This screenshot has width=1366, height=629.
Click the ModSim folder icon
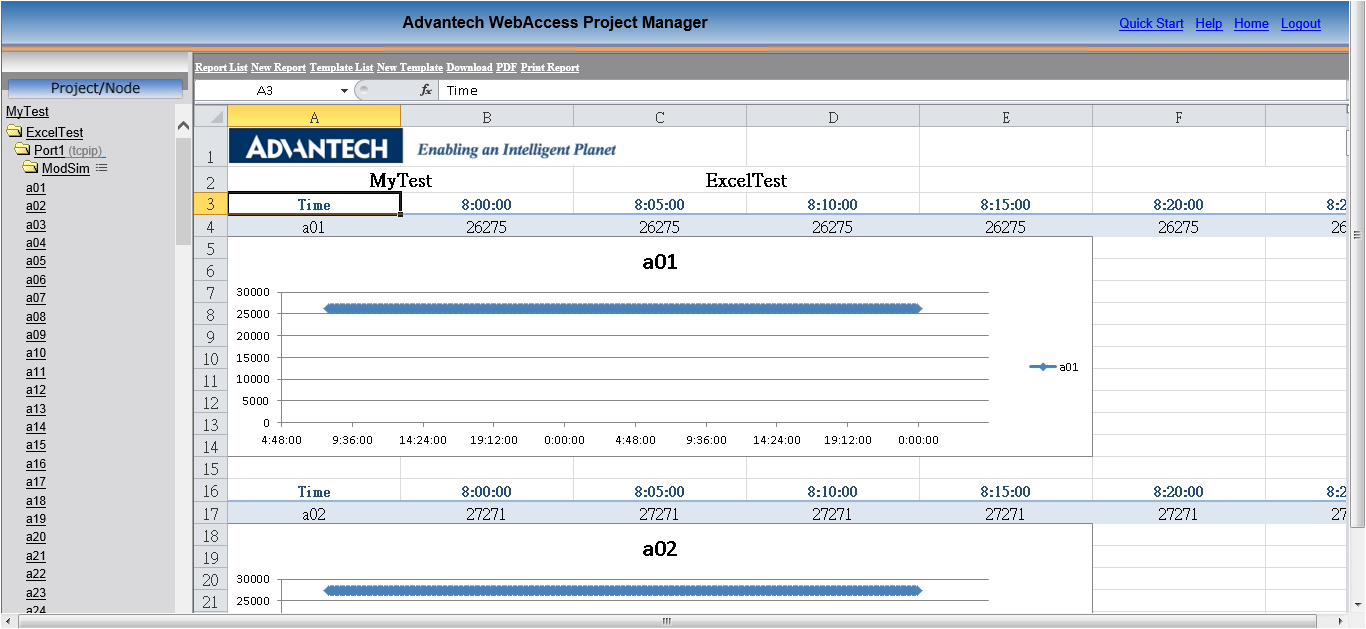click(x=30, y=168)
